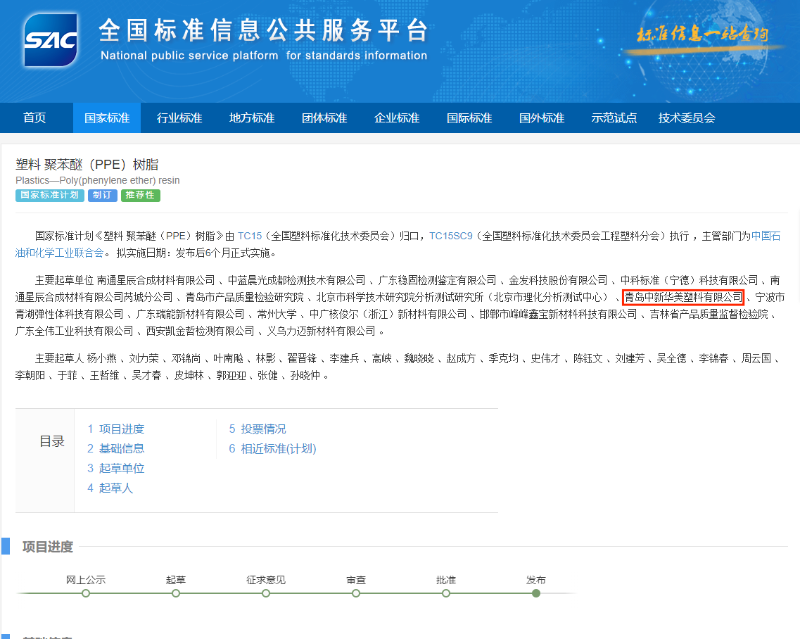Open the 技术委员会 menu item
The height and width of the screenshot is (639, 800).
tap(686, 117)
